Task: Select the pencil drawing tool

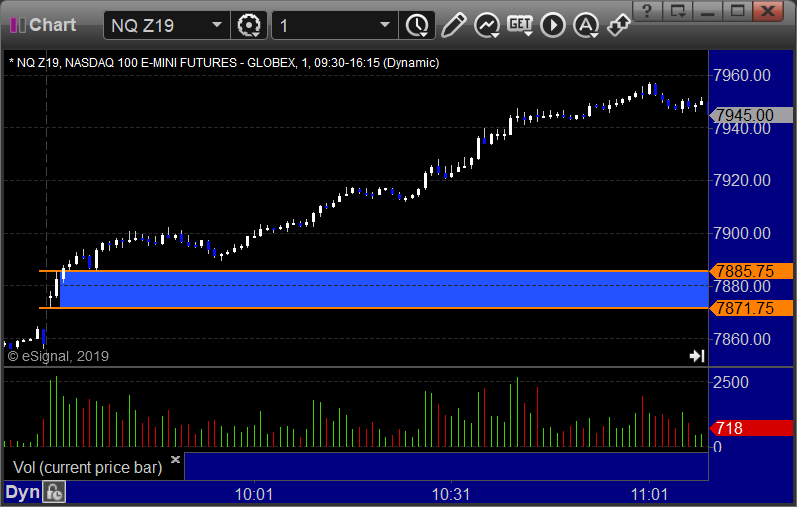Action: pyautogui.click(x=453, y=25)
